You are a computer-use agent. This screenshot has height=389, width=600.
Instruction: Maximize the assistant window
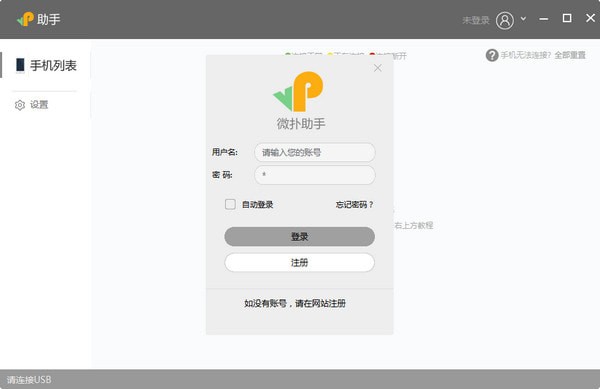point(567,18)
